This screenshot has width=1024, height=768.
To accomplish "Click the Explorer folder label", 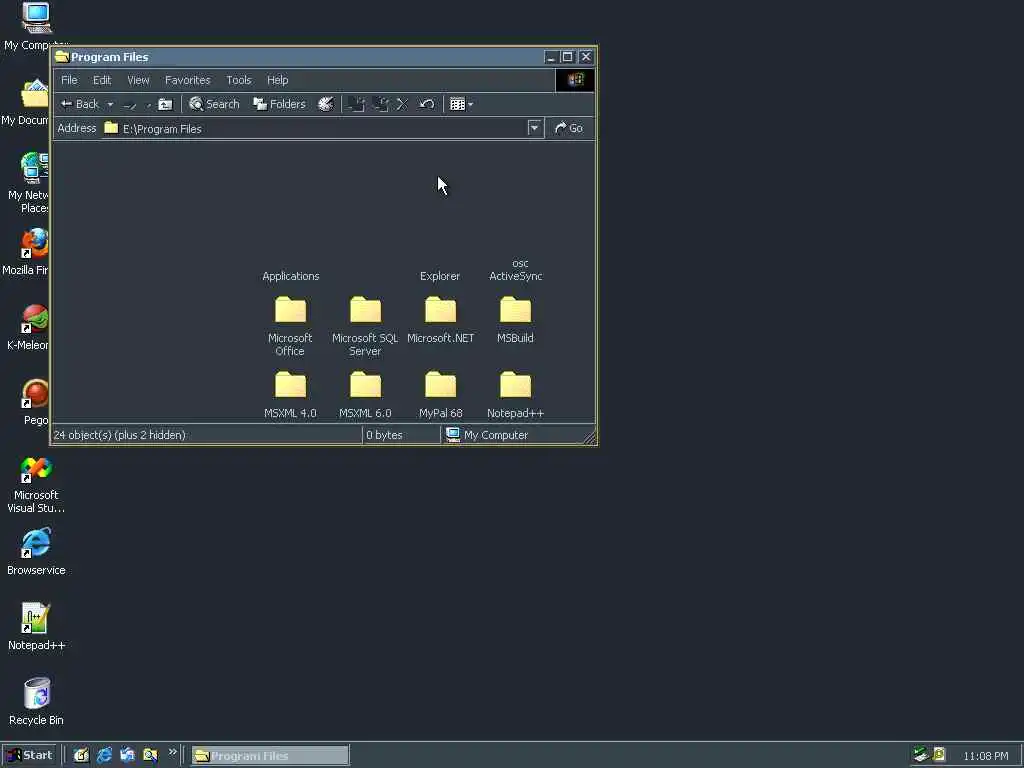I will coord(440,276).
